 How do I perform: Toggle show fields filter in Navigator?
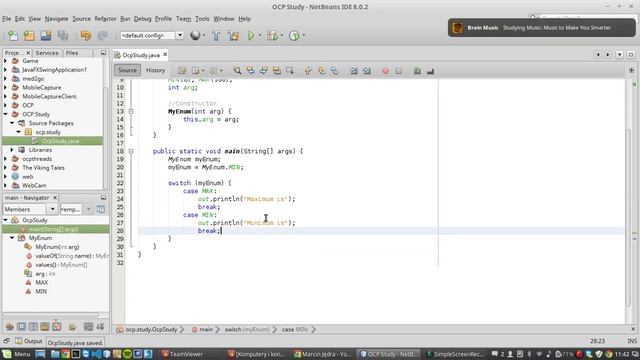22,327
